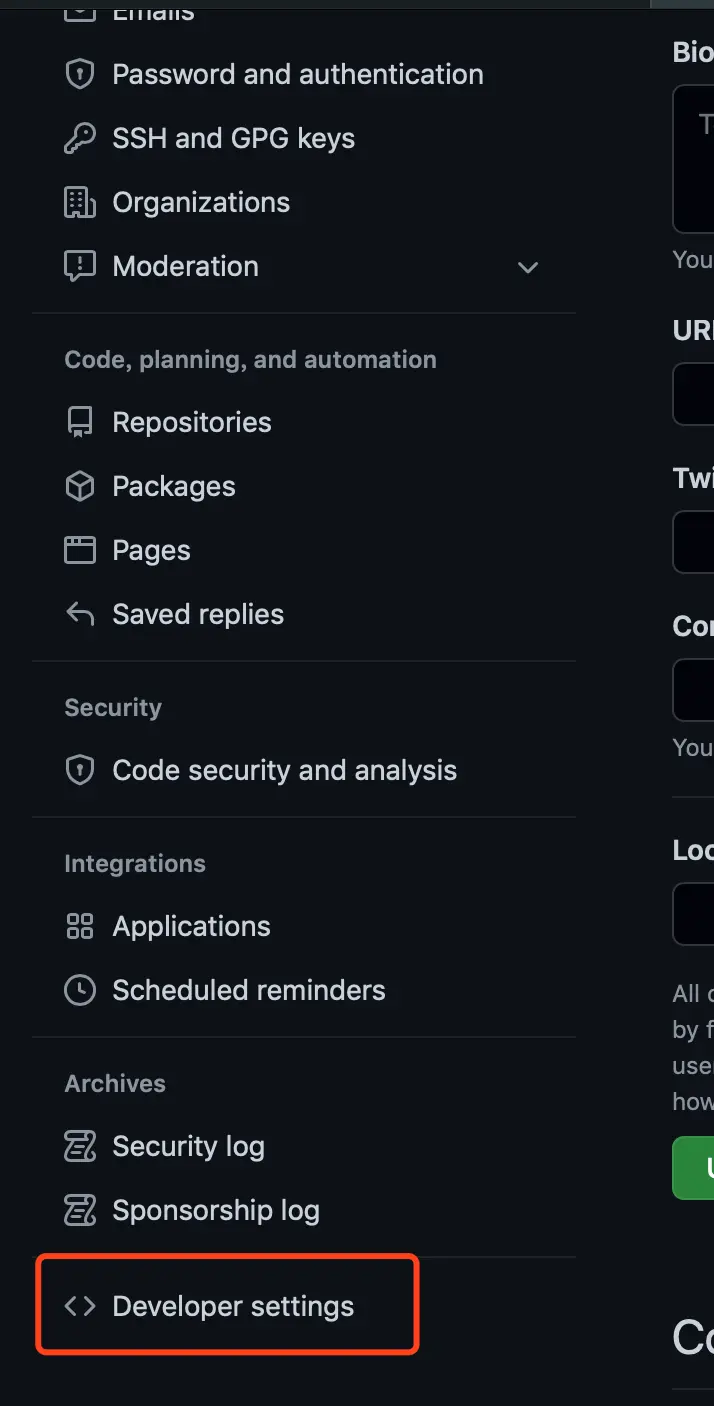Open the Pages settings
Viewport: 714px width, 1406px height.
(151, 551)
